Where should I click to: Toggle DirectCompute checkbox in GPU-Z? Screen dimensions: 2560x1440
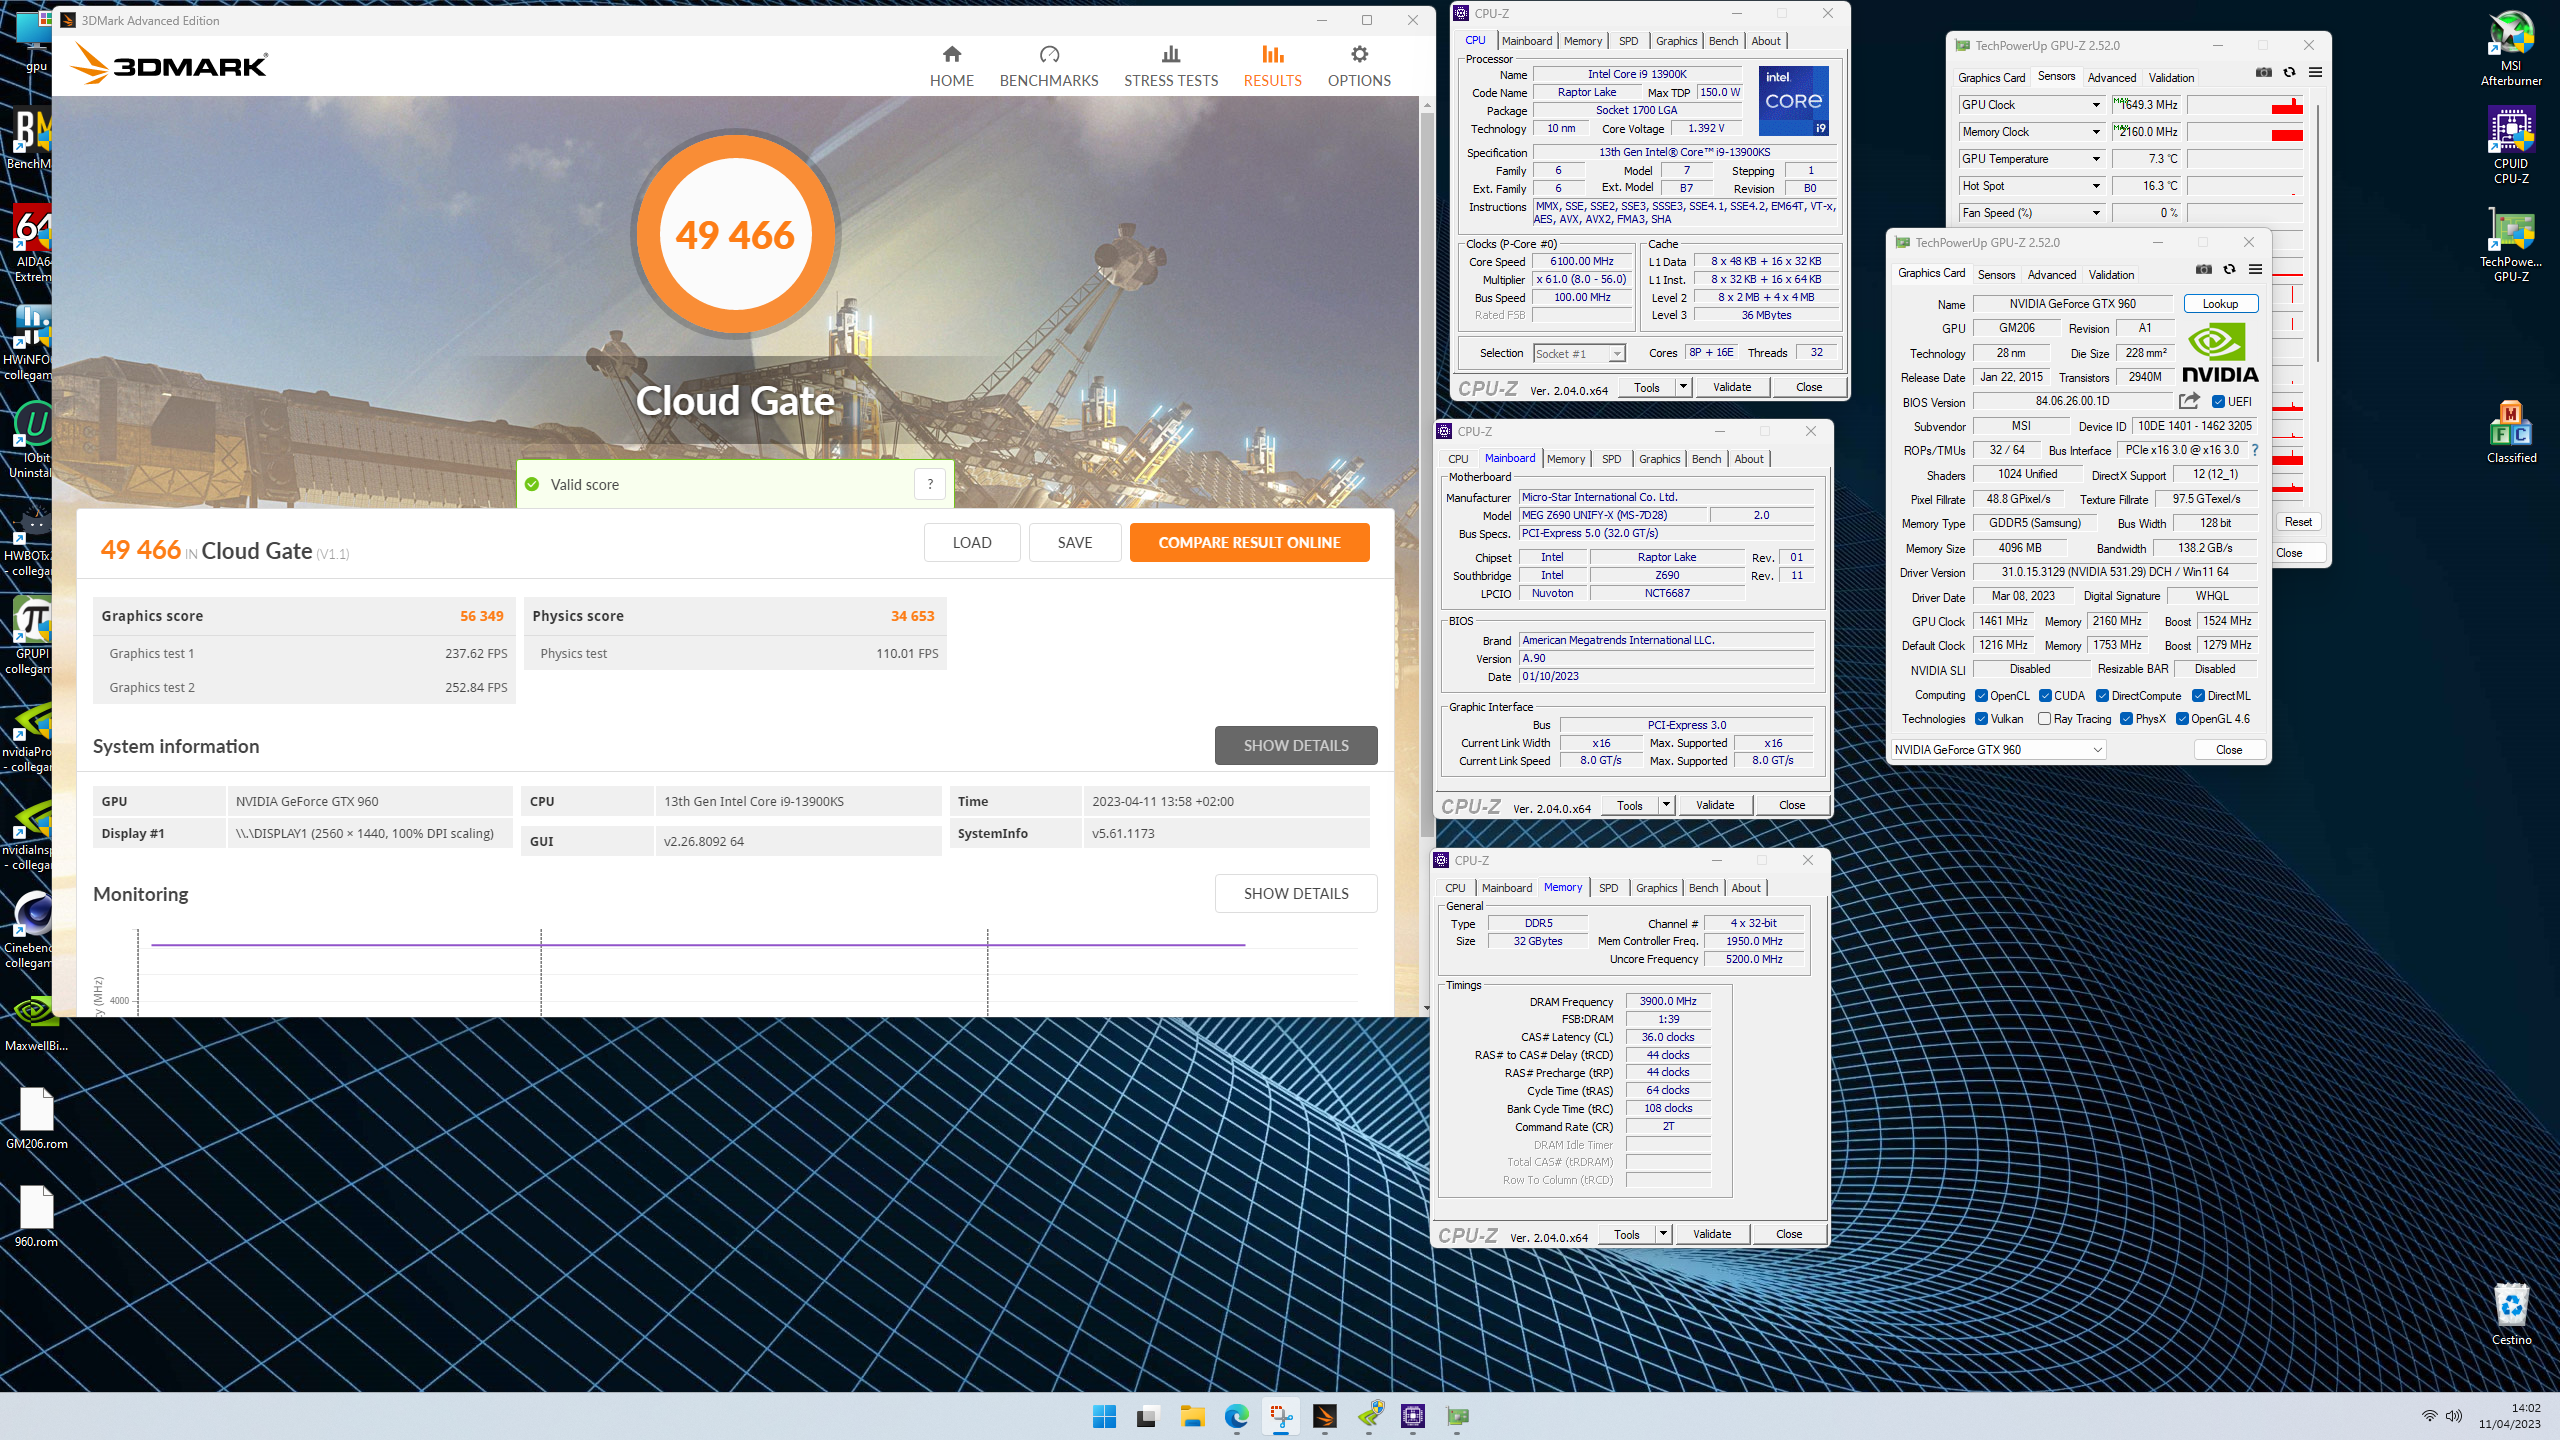[x=2102, y=696]
